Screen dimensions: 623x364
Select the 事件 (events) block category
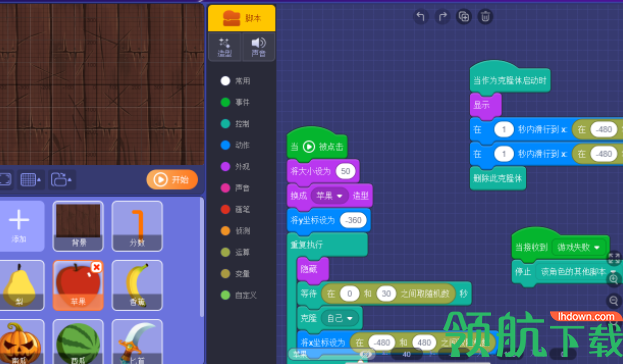(x=236, y=103)
